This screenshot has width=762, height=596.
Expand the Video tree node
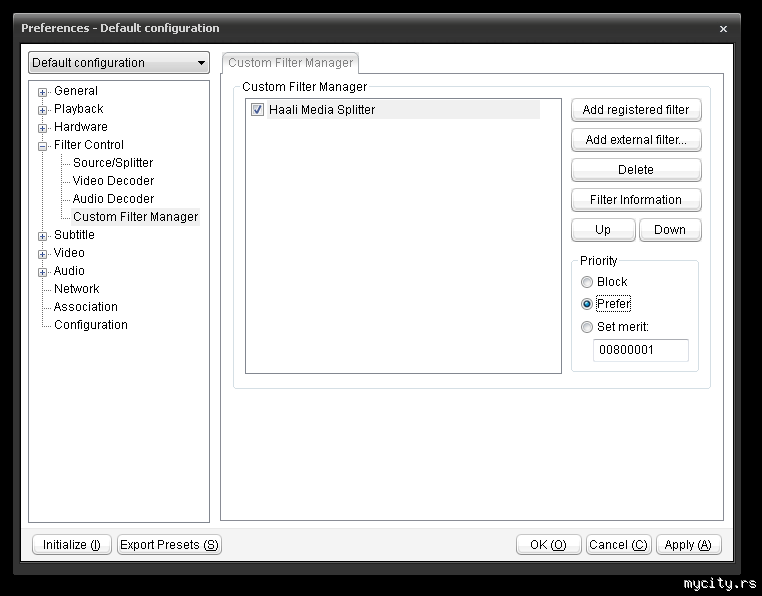pyautogui.click(x=43, y=254)
